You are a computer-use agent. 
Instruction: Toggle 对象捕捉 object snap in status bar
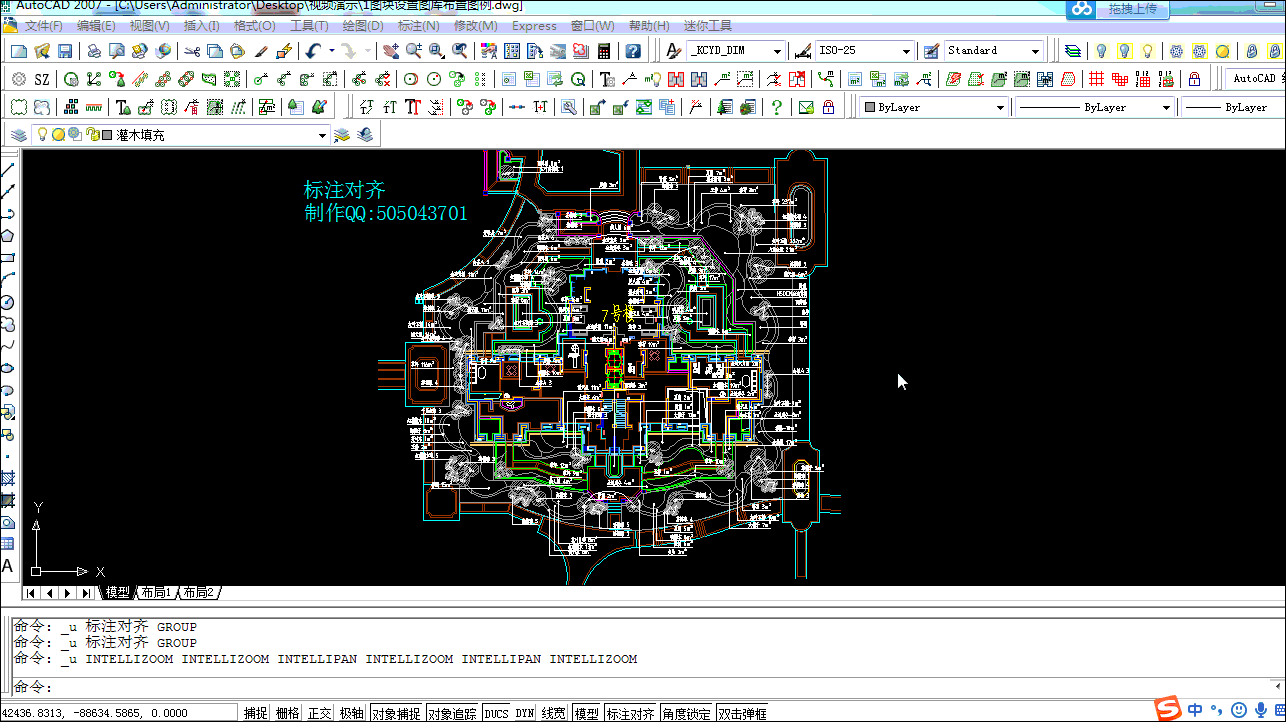(396, 713)
